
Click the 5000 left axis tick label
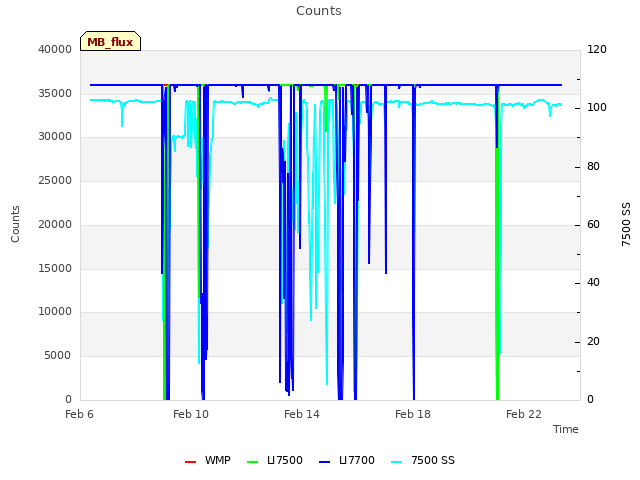[58, 356]
